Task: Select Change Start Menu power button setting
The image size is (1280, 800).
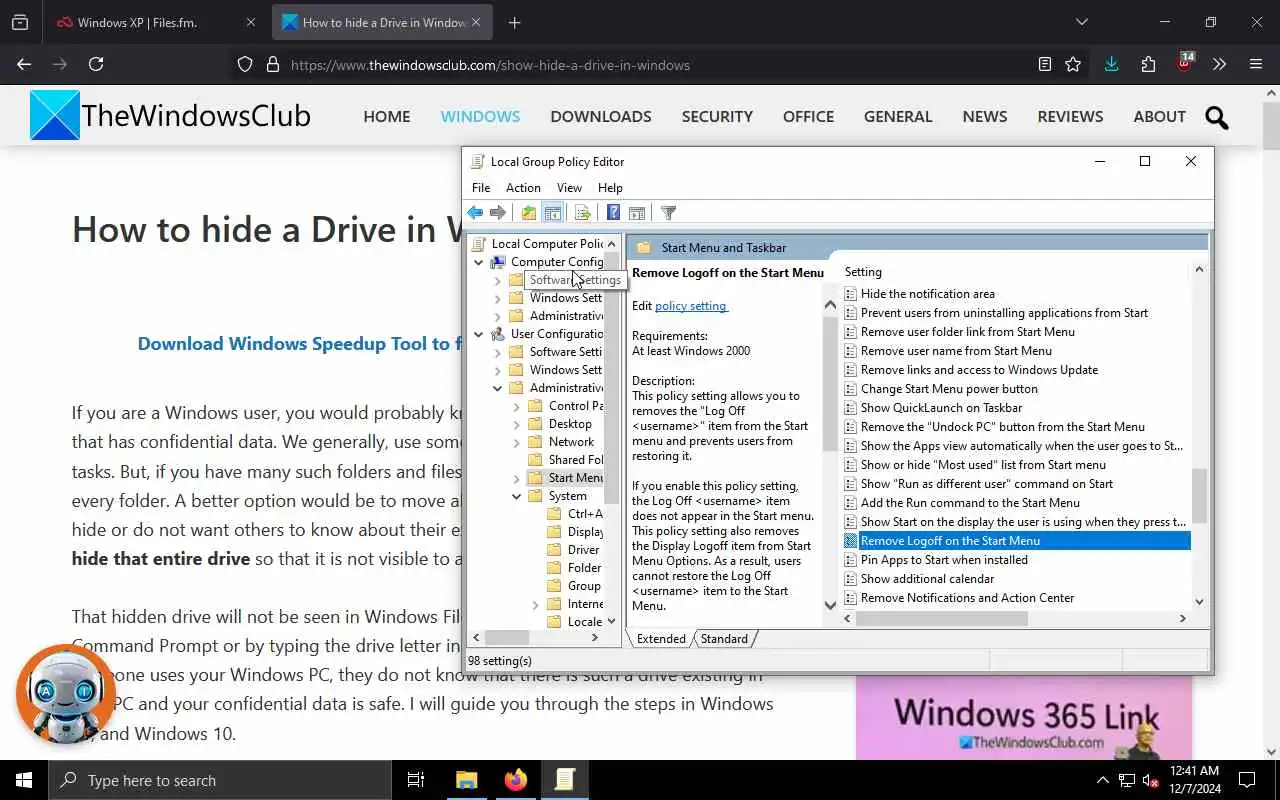Action: pos(949,389)
